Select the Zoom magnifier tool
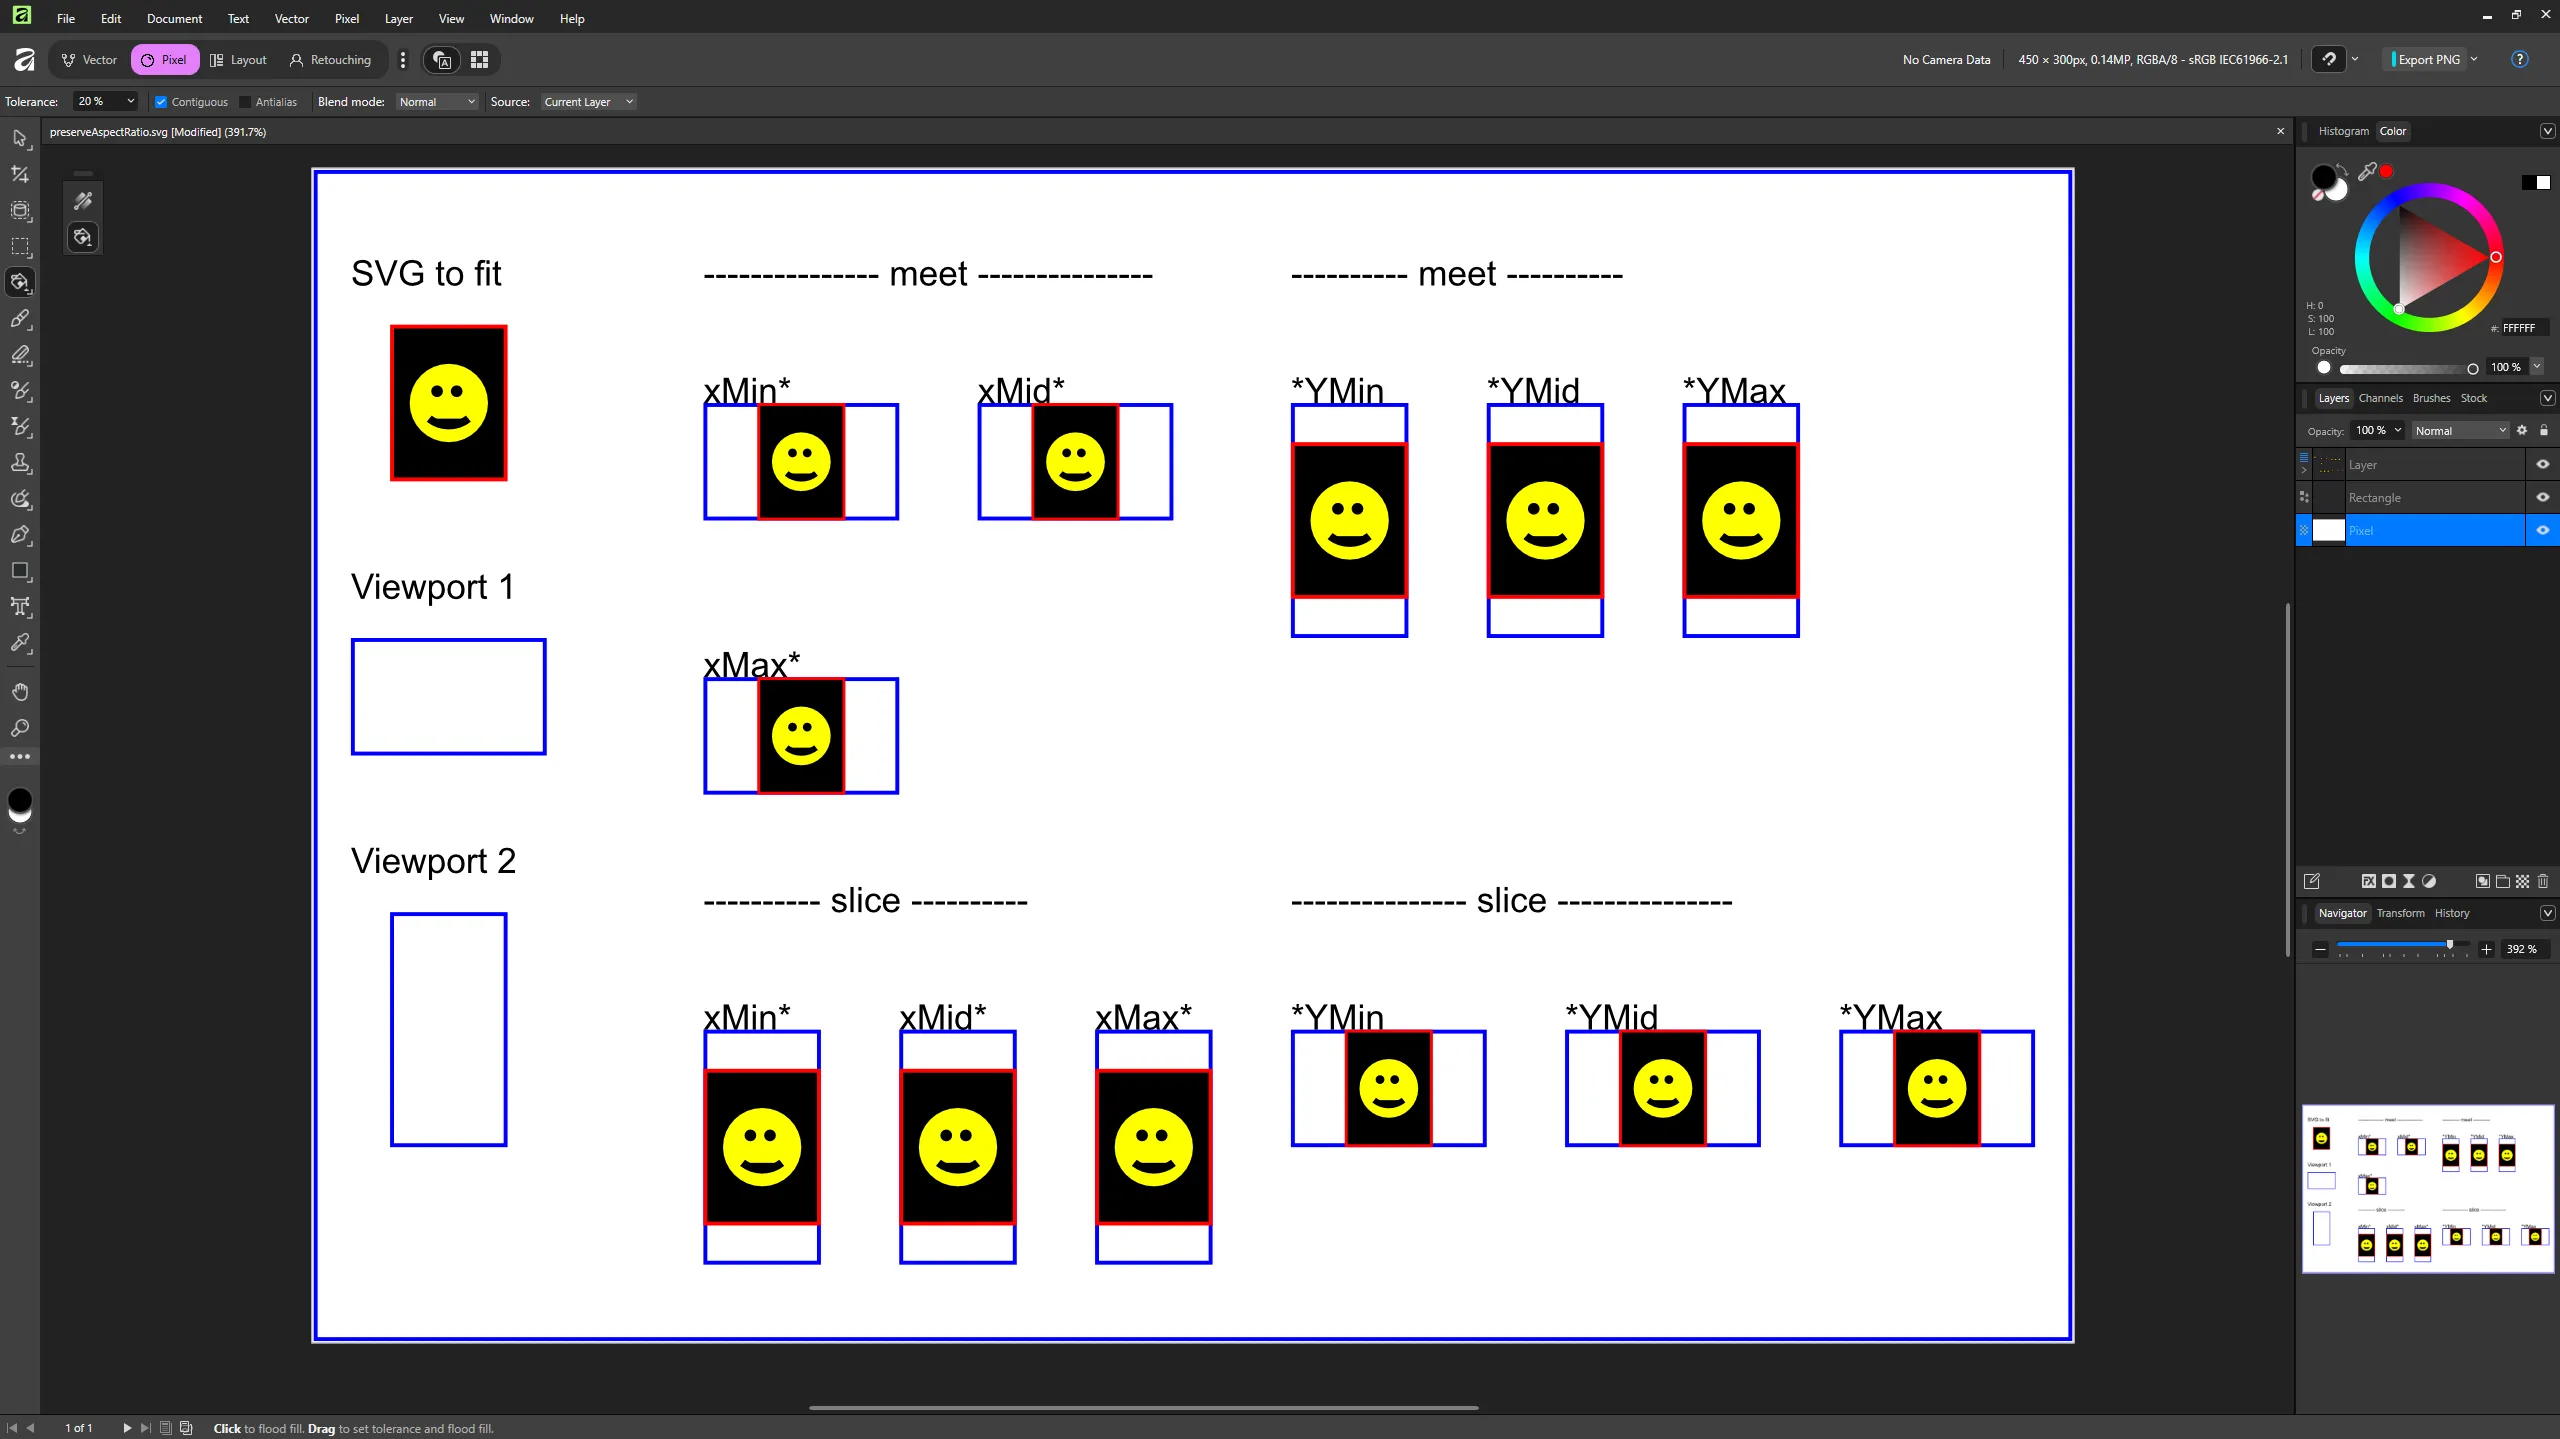 tap(20, 728)
